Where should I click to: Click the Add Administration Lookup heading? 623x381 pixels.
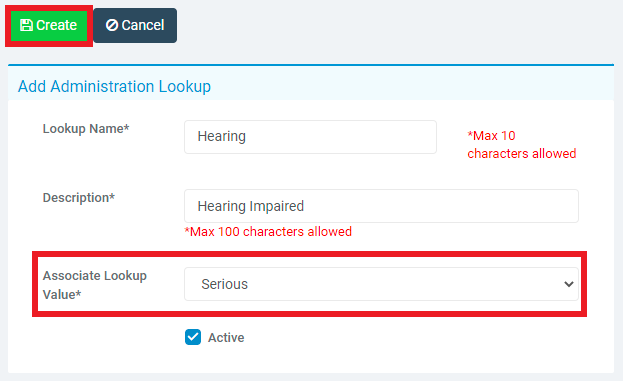(x=114, y=86)
